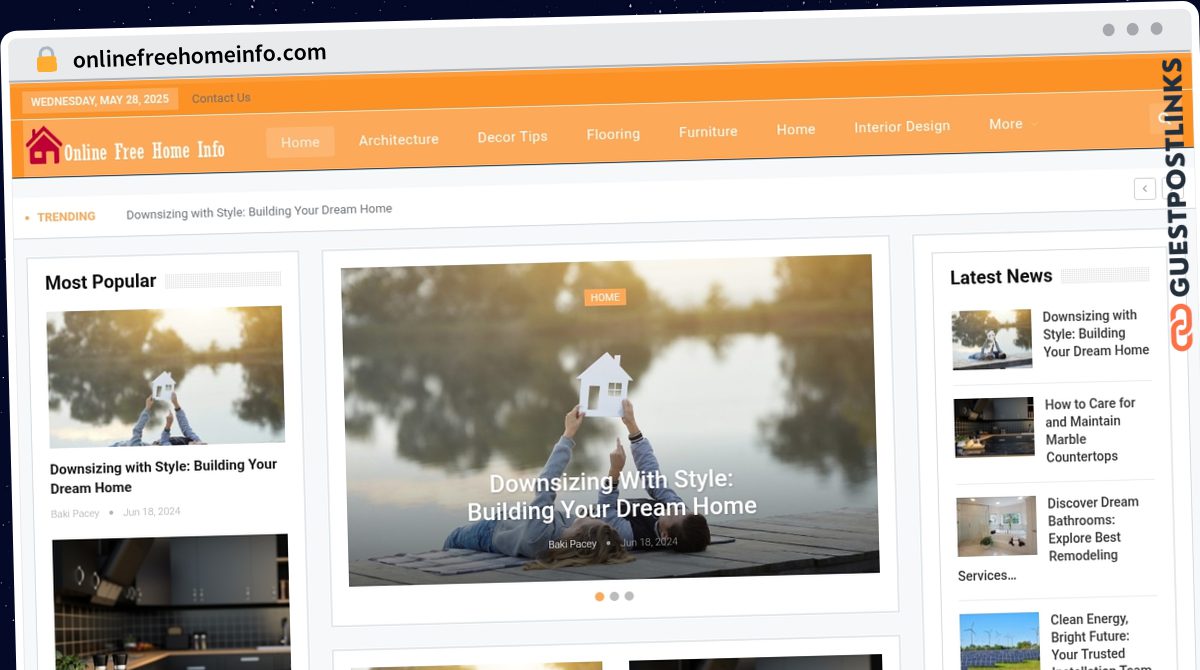Click Jun 18, 2024 date on slider

pyautogui.click(x=649, y=542)
